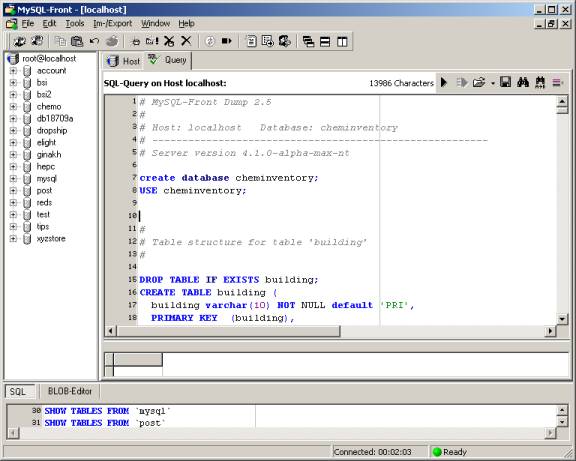
Task: Open the File menu
Action: point(28,24)
